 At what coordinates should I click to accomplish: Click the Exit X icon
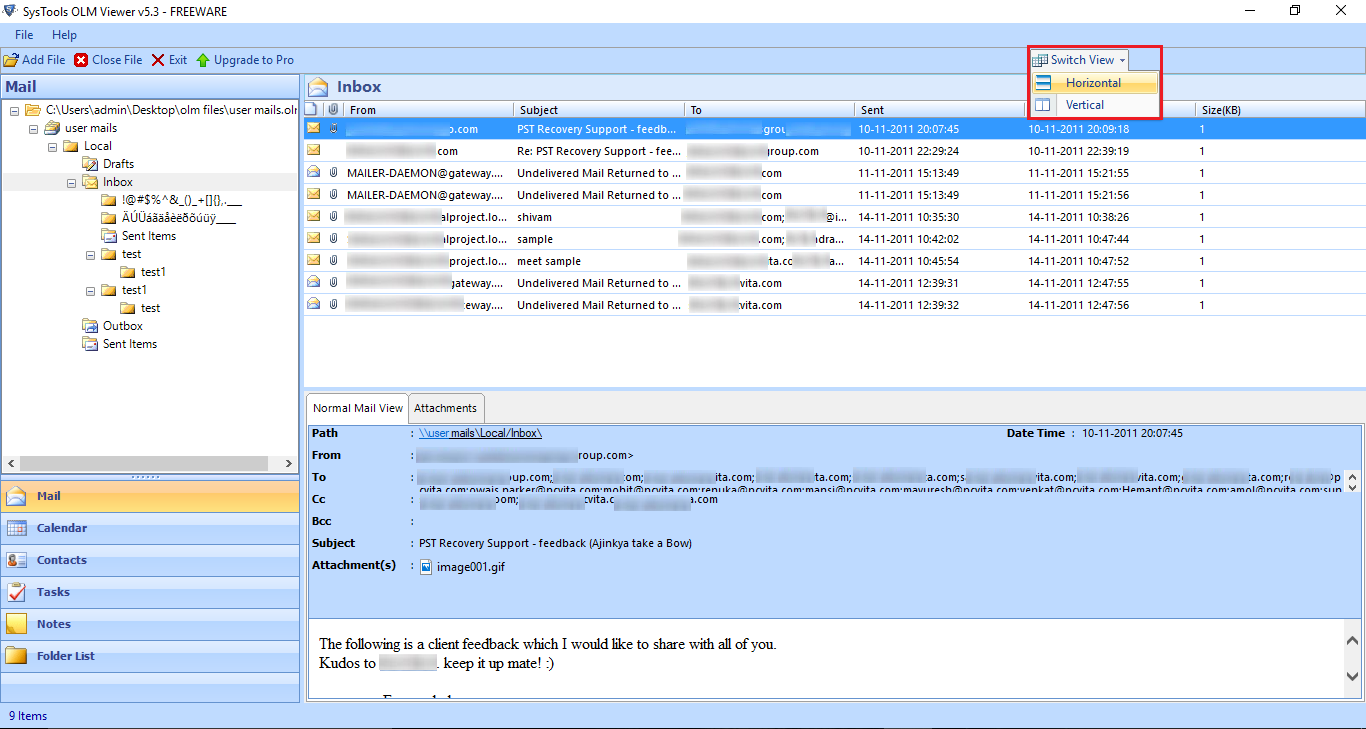click(x=158, y=60)
